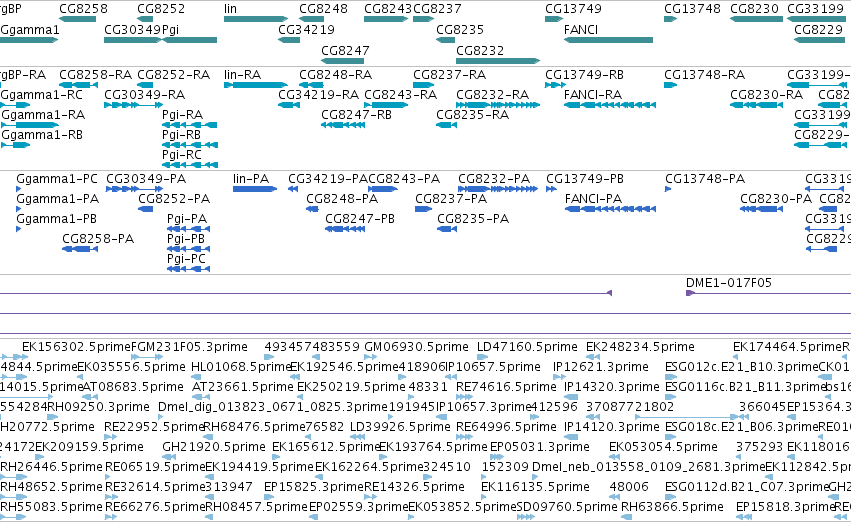Viewport: 851px width, 522px height.
Task: Click the CG8258-PA protein label
Action: (98, 239)
